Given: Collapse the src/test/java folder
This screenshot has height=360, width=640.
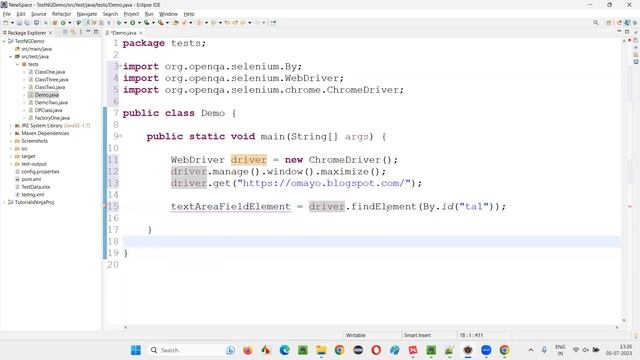Looking at the screenshot, I should (x=11, y=57).
